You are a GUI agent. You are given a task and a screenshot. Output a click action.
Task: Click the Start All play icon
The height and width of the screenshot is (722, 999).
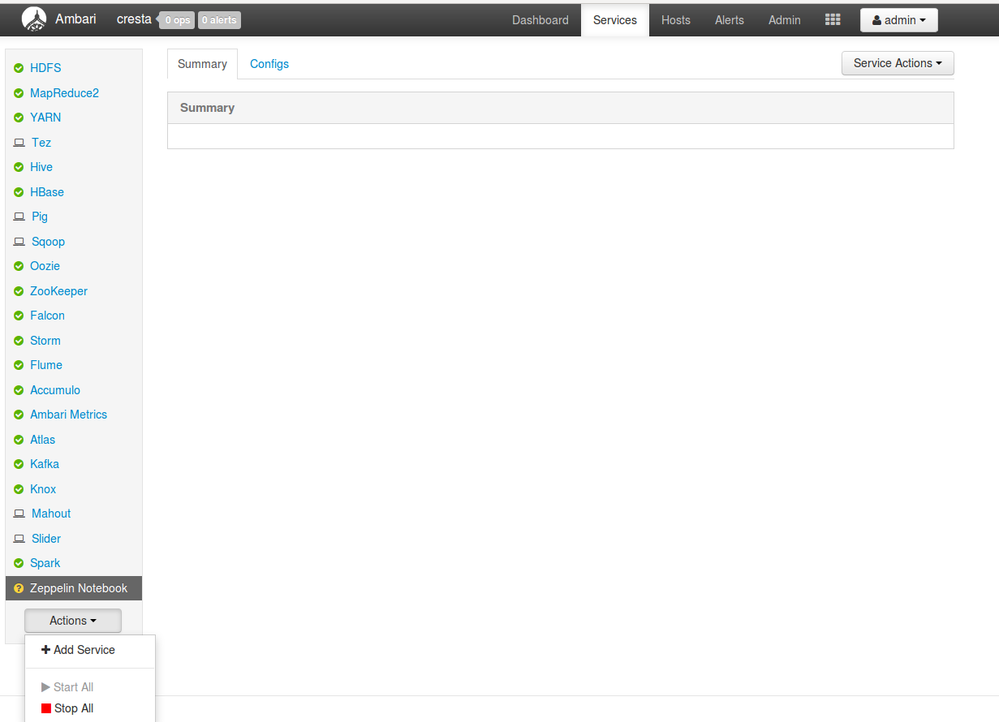click(x=44, y=687)
